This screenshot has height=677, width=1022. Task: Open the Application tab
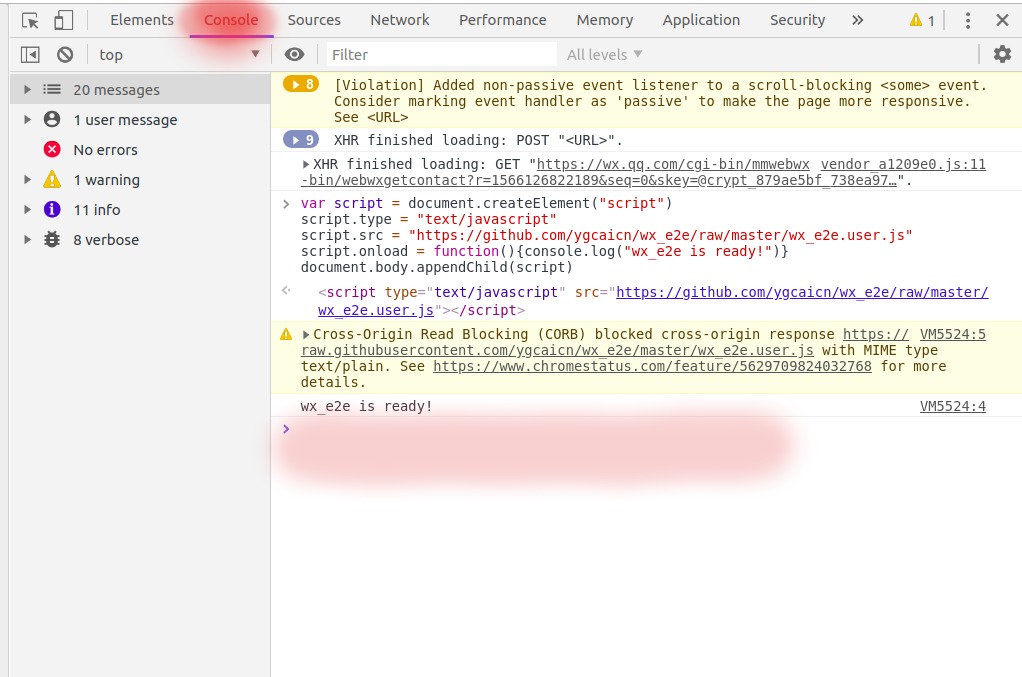pos(701,20)
